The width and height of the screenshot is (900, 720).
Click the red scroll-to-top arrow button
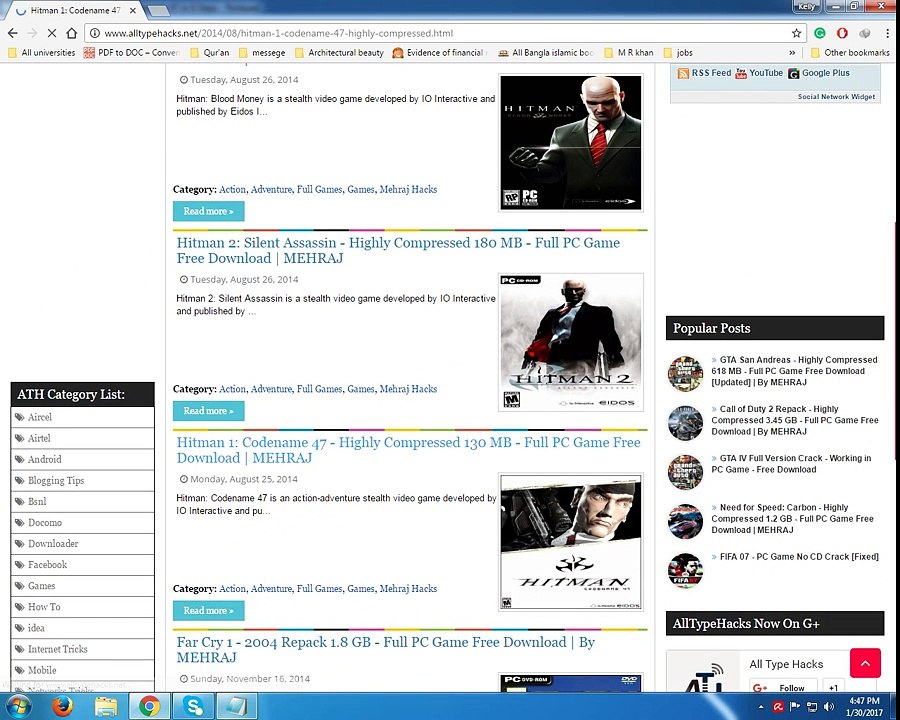865,663
